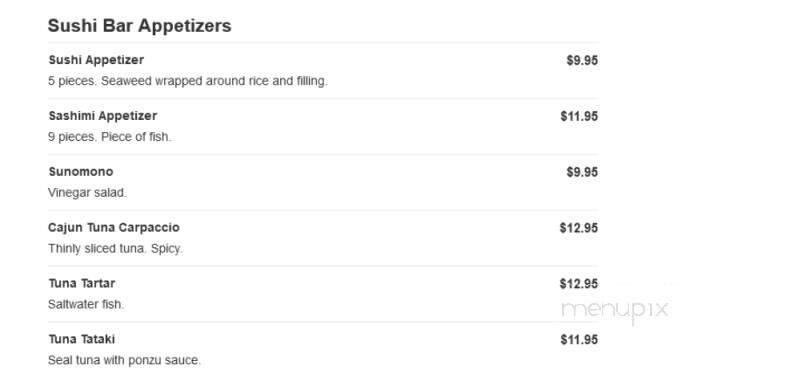The image size is (794, 392).
Task: Open the Tuna Tataki menu item
Action: pos(82,339)
